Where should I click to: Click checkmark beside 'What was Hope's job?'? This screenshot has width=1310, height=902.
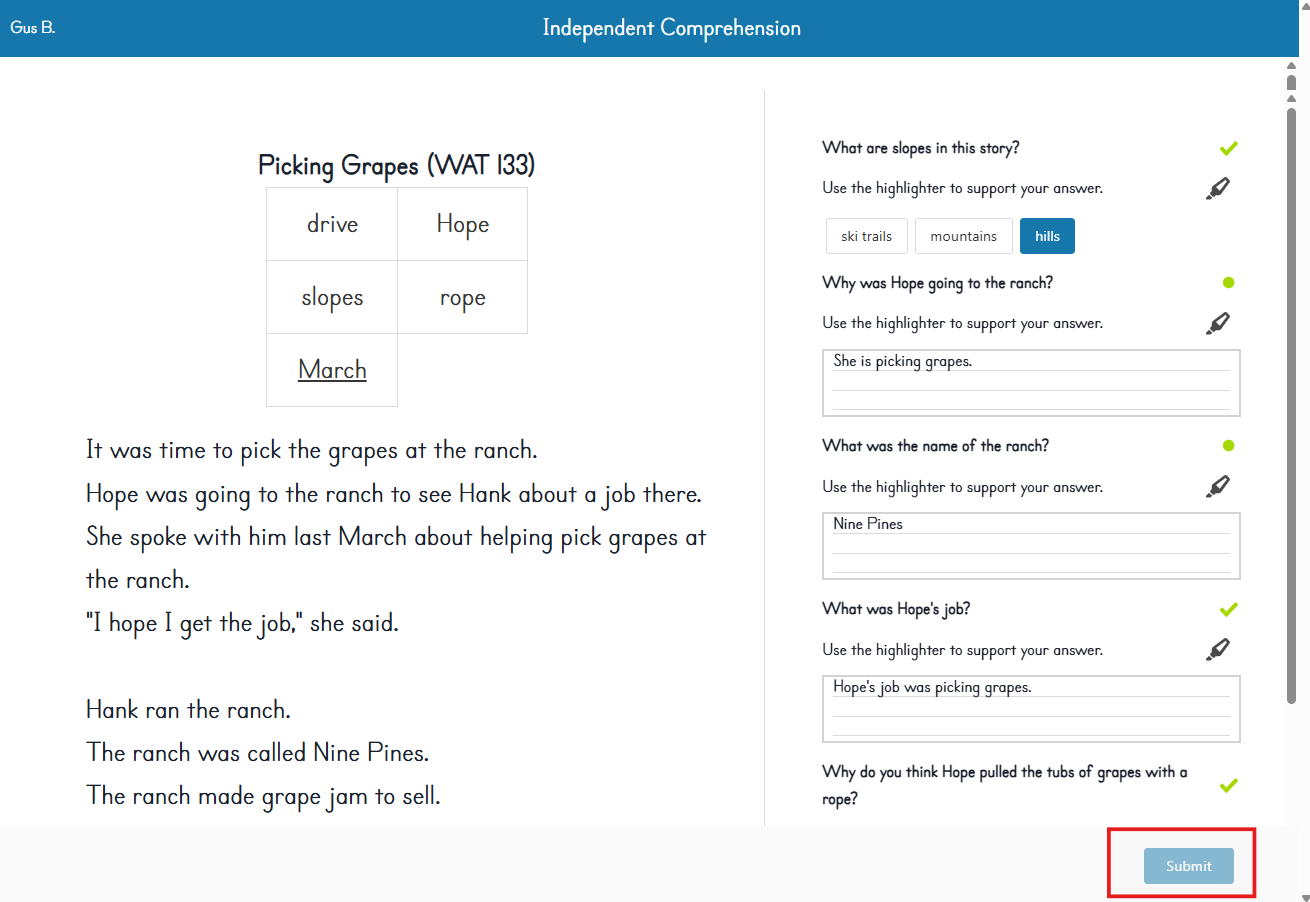(1229, 609)
